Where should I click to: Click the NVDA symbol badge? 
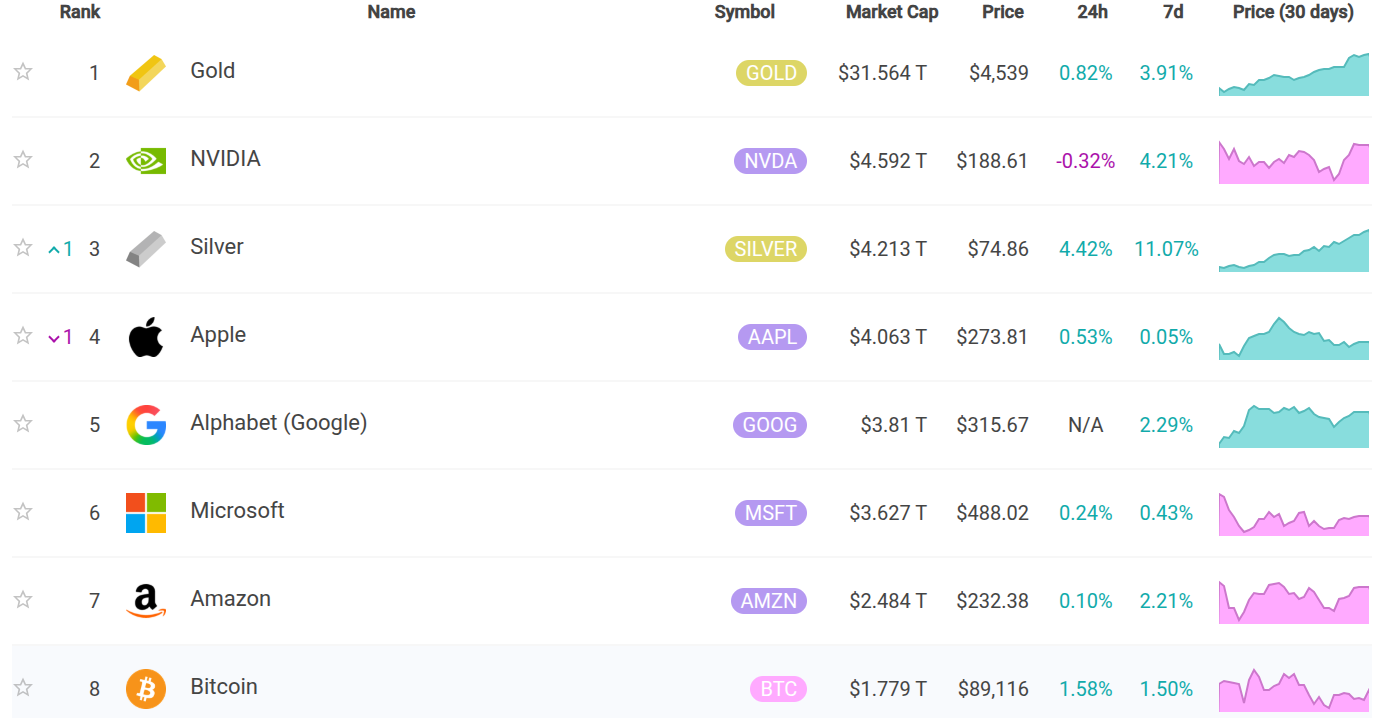coord(770,160)
